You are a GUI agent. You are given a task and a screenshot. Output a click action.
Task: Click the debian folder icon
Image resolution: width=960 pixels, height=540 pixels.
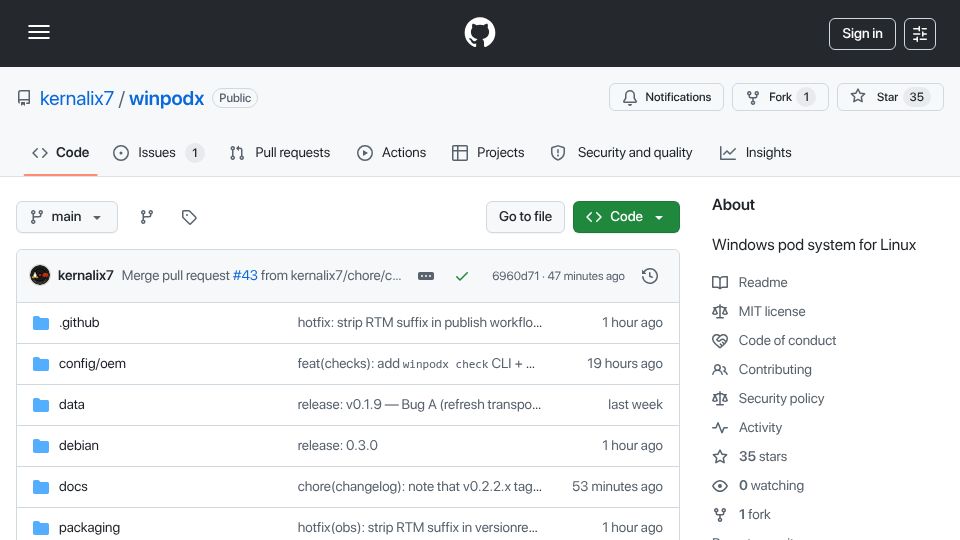(41, 446)
